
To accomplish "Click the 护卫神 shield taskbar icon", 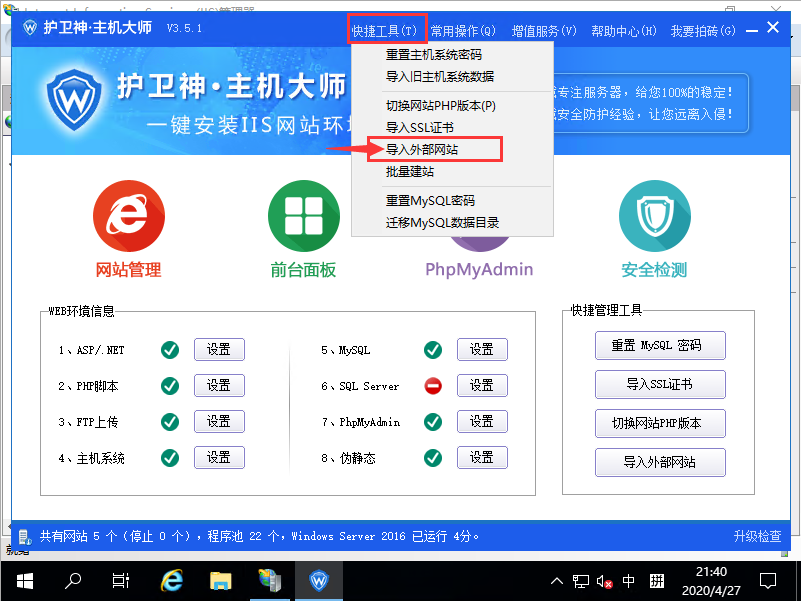I will tap(319, 580).
